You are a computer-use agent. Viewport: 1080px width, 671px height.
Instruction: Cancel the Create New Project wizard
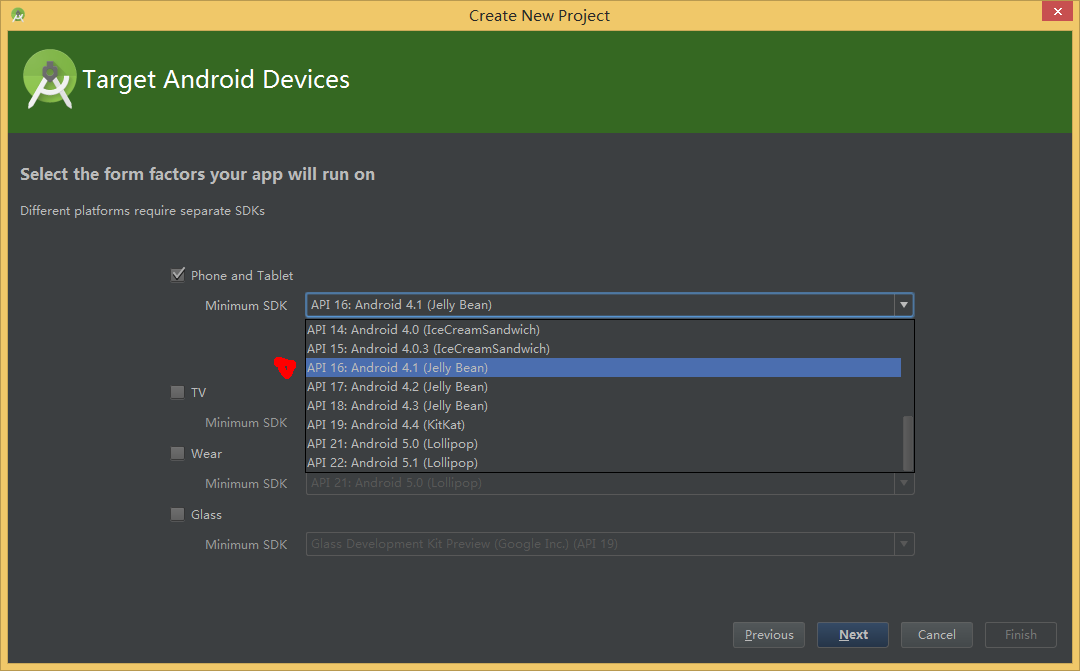coord(937,634)
